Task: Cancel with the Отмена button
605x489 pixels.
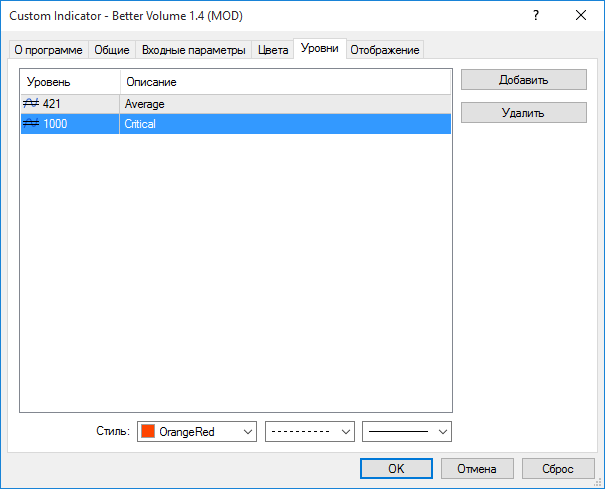Action: pos(477,468)
